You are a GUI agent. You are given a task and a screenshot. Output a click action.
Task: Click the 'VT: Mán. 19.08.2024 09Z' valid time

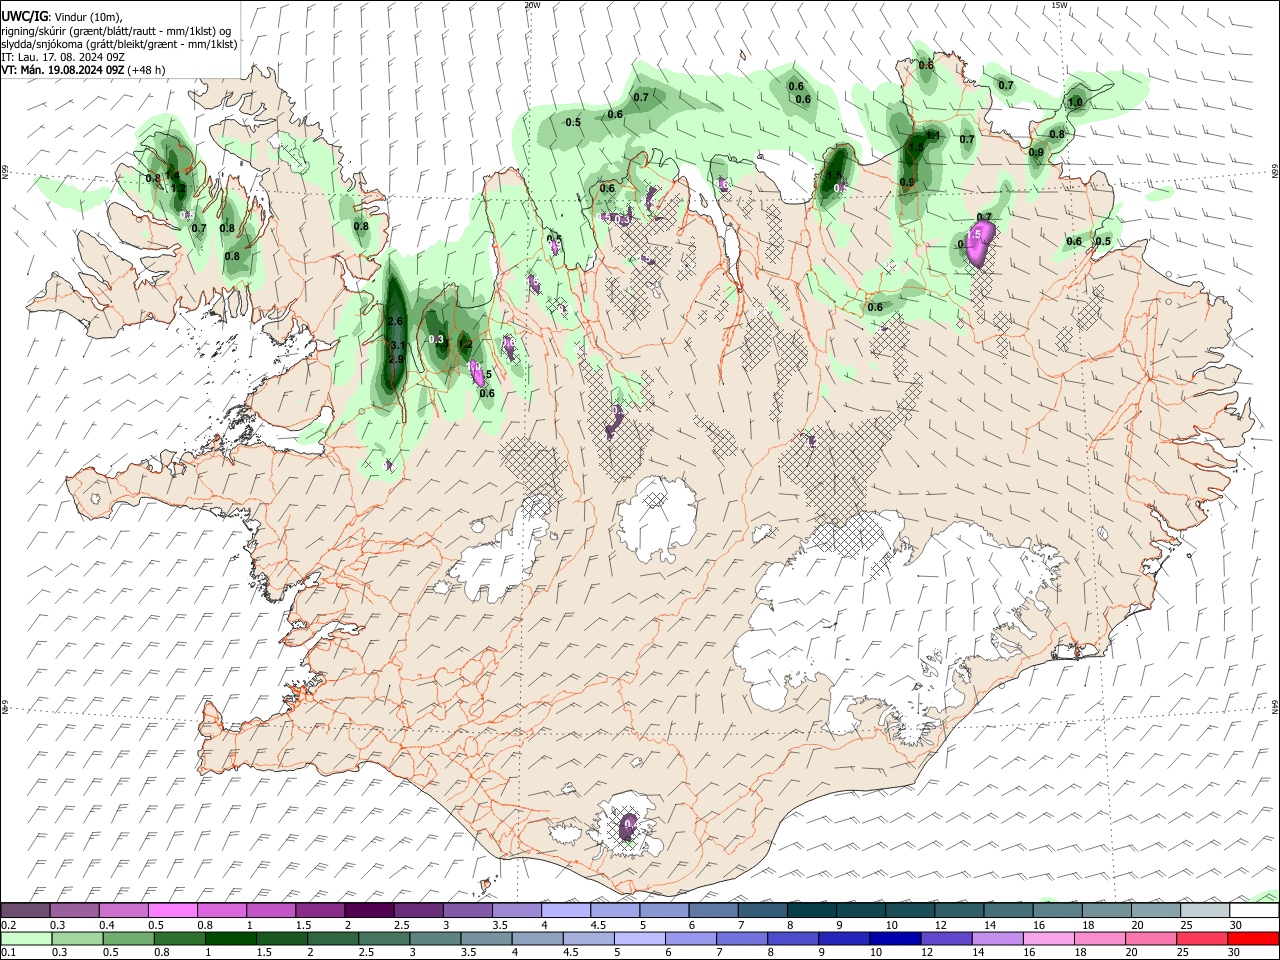pos(62,70)
